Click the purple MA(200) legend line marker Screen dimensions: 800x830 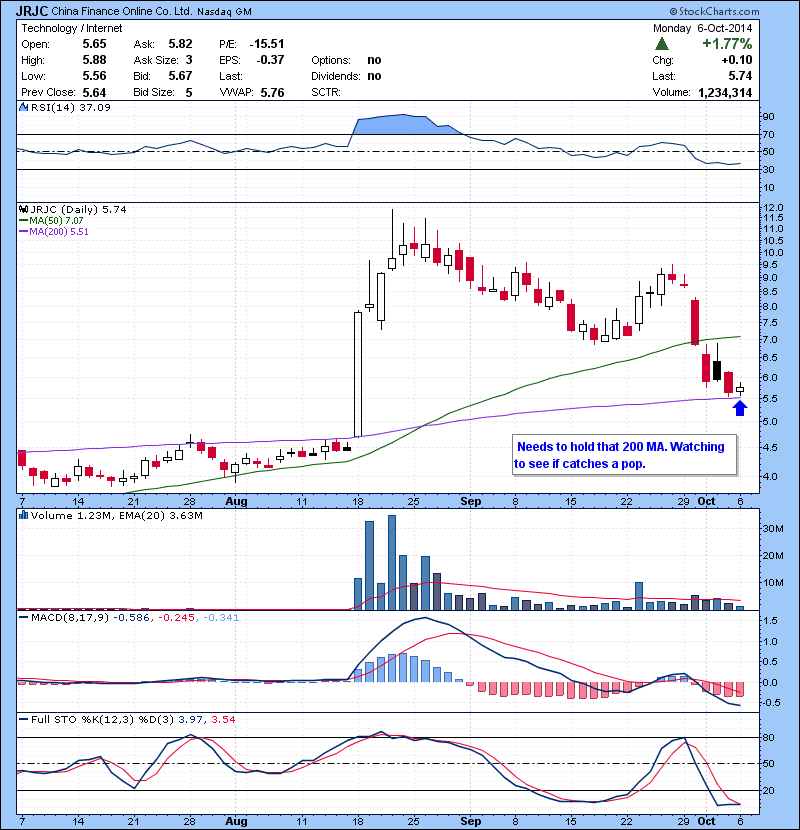[24, 232]
